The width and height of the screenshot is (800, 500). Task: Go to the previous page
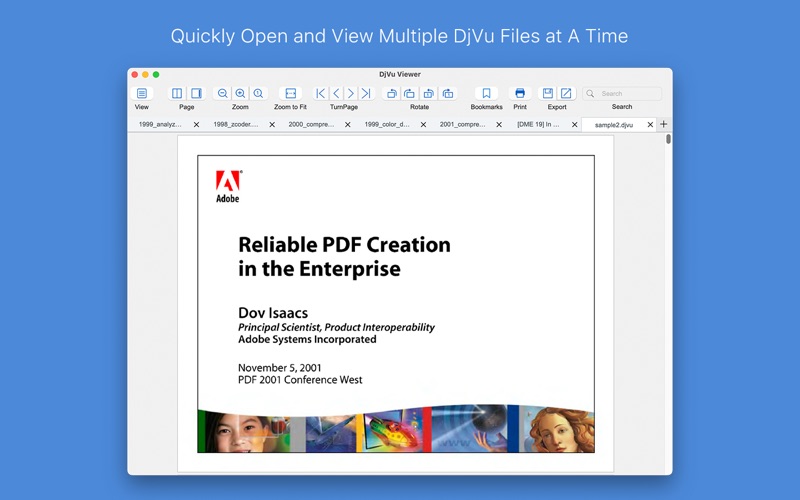[x=336, y=93]
